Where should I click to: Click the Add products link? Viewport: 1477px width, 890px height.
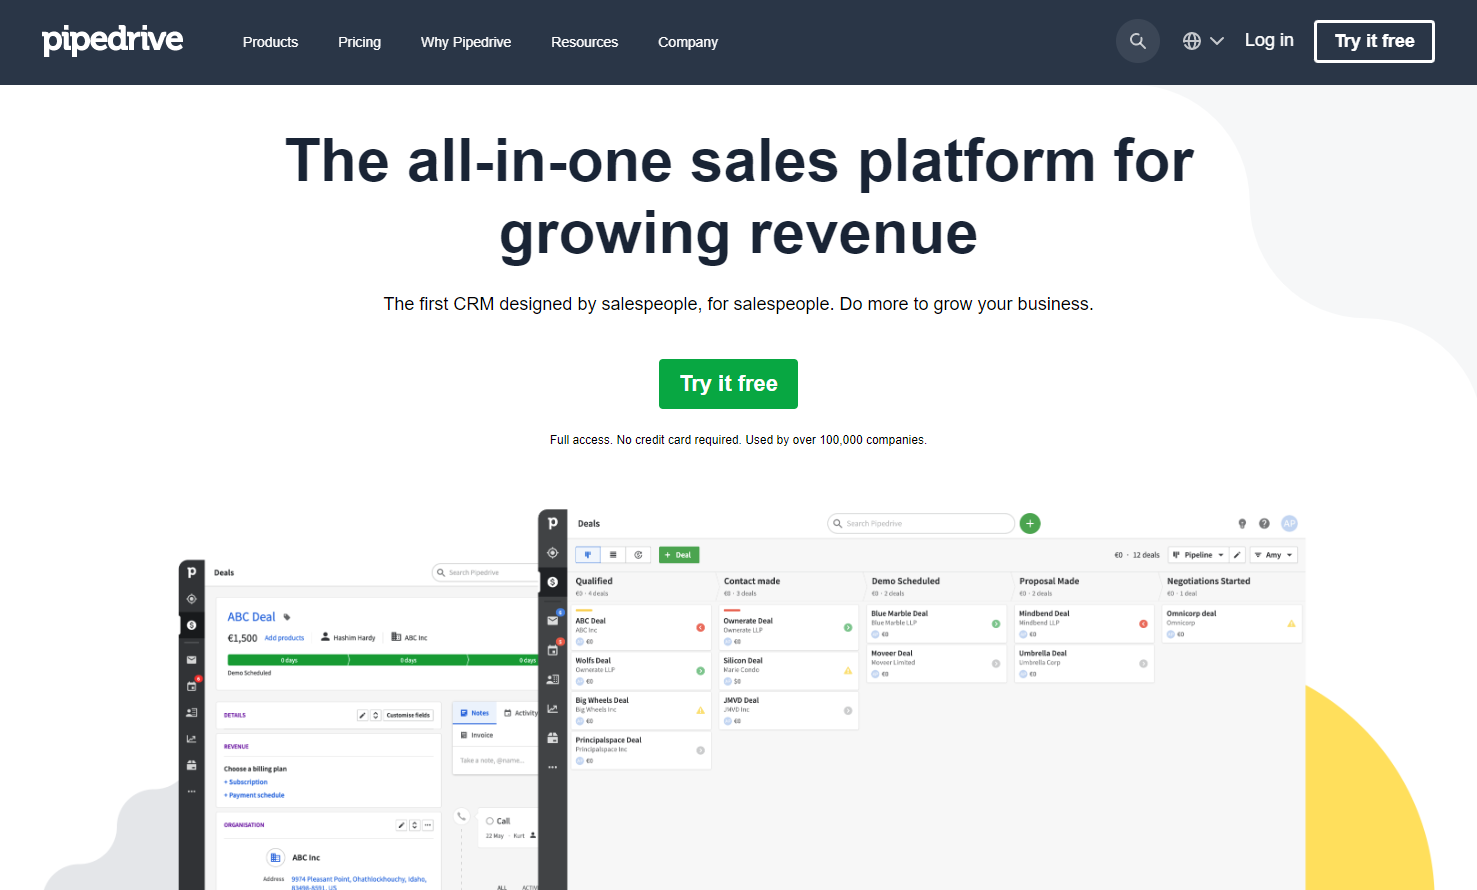[x=284, y=638]
